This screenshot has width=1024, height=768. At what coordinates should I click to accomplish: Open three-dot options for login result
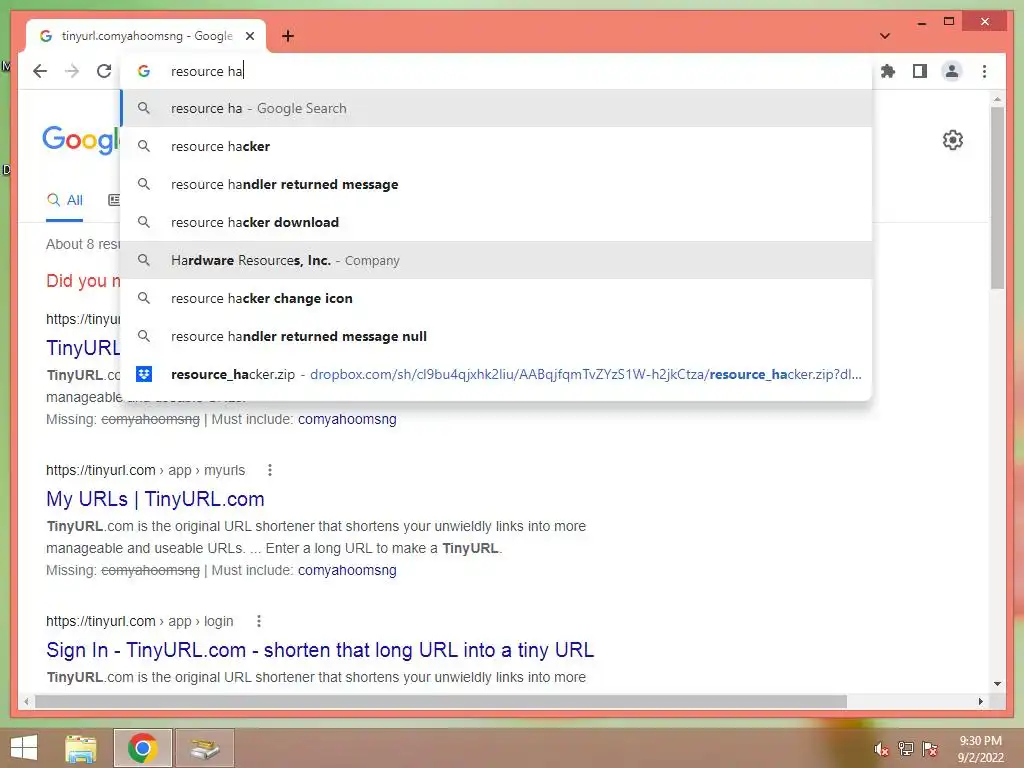[x=259, y=621]
